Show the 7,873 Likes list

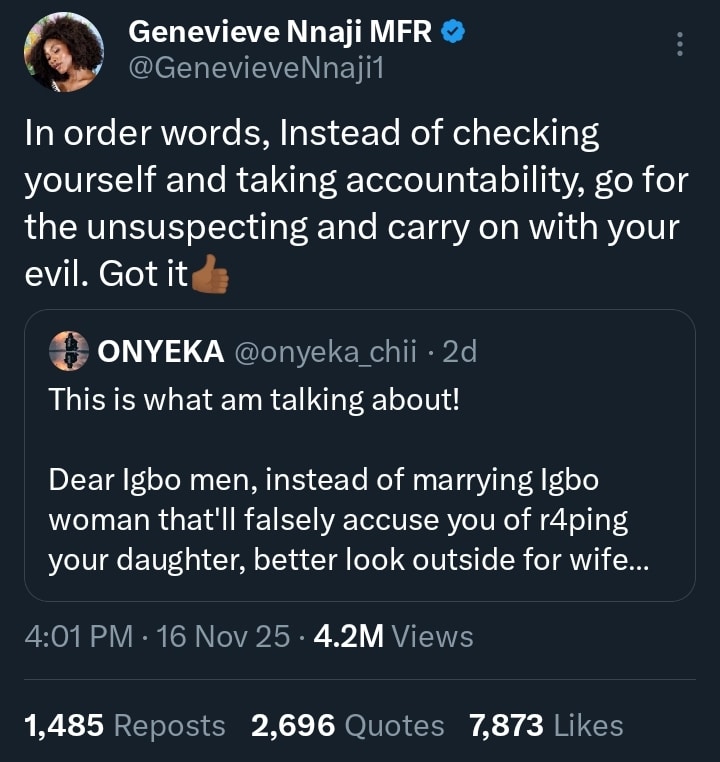[x=546, y=725]
